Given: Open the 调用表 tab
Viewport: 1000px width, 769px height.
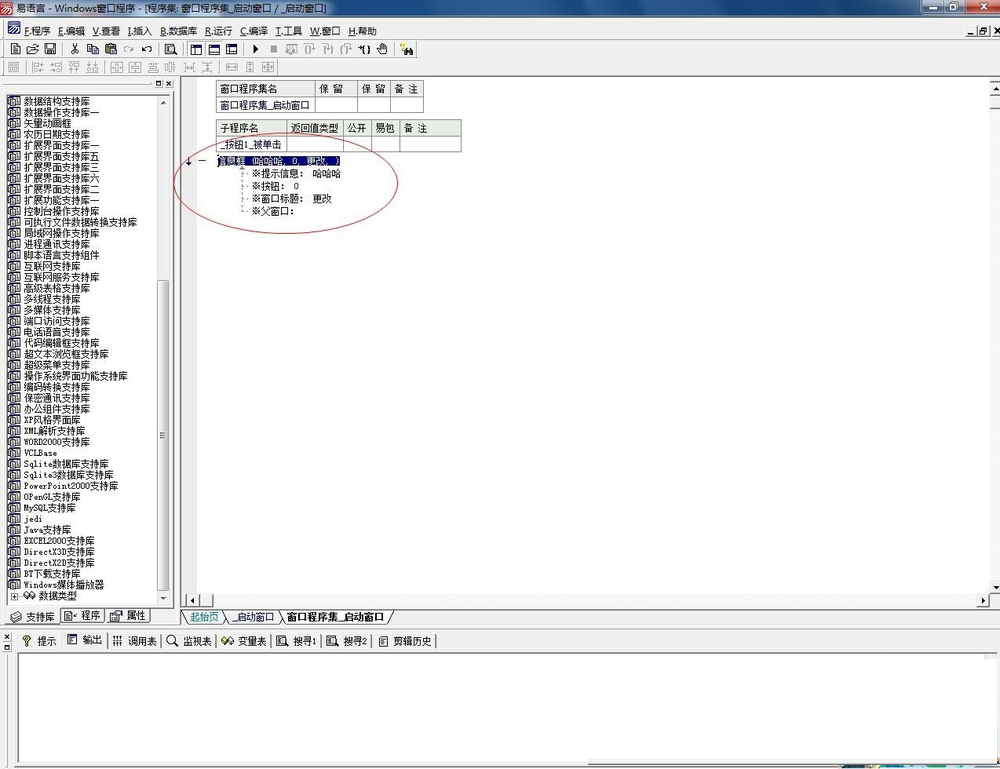Looking at the screenshot, I should tap(135, 641).
